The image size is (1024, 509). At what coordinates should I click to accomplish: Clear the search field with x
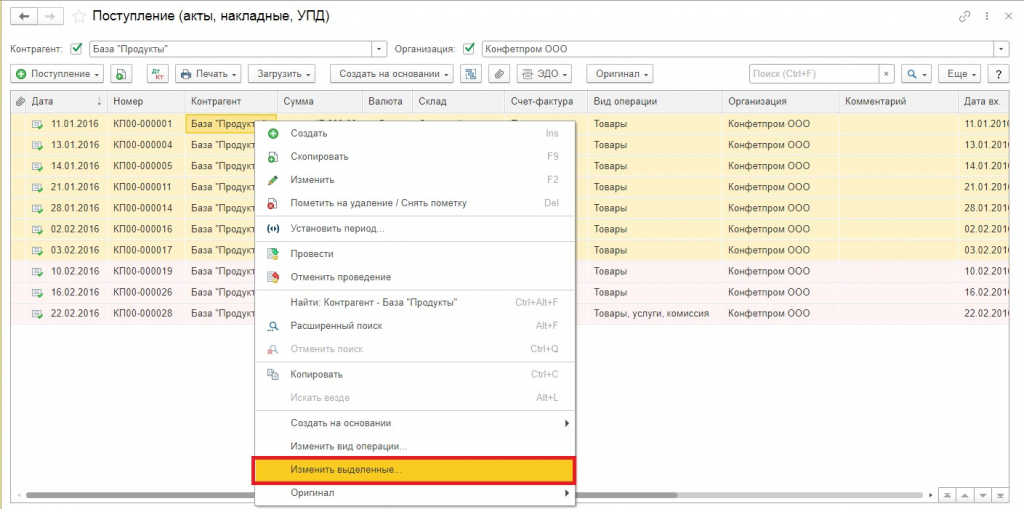tap(886, 74)
